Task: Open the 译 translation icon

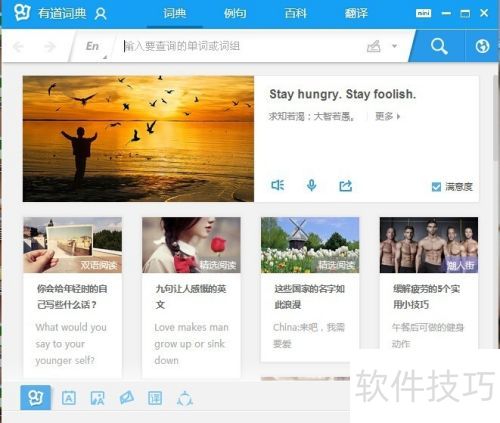Action: point(155,398)
